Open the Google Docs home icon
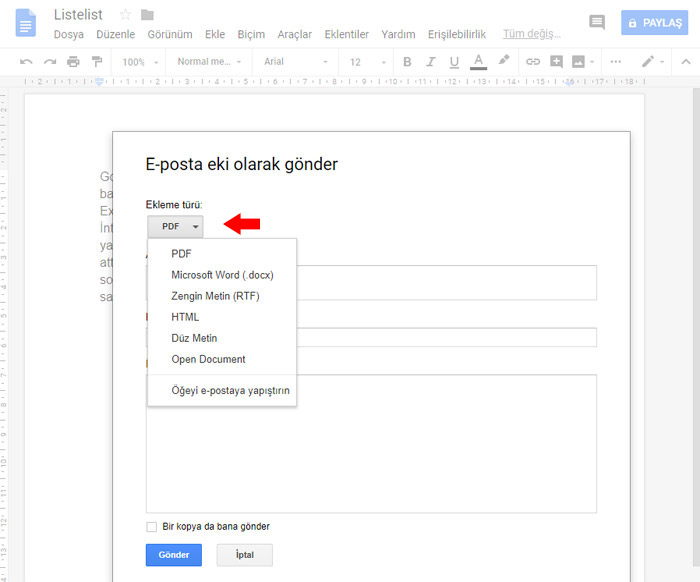 (x=25, y=23)
